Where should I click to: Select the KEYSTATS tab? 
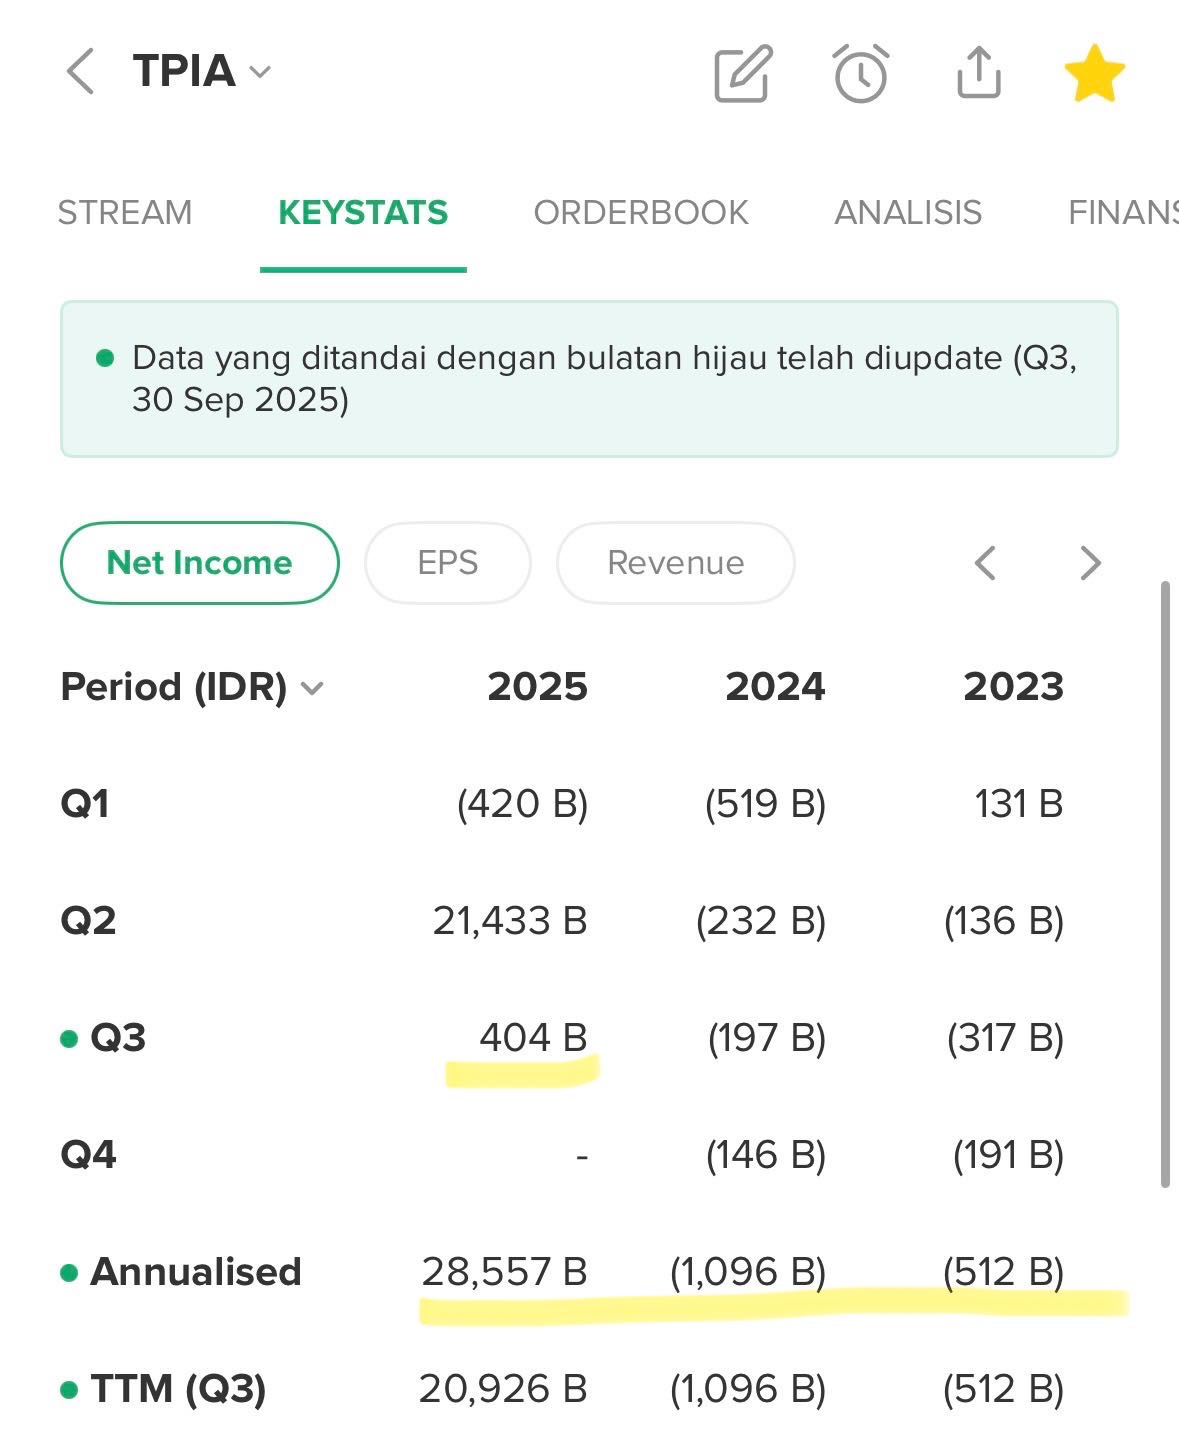pyautogui.click(x=363, y=213)
